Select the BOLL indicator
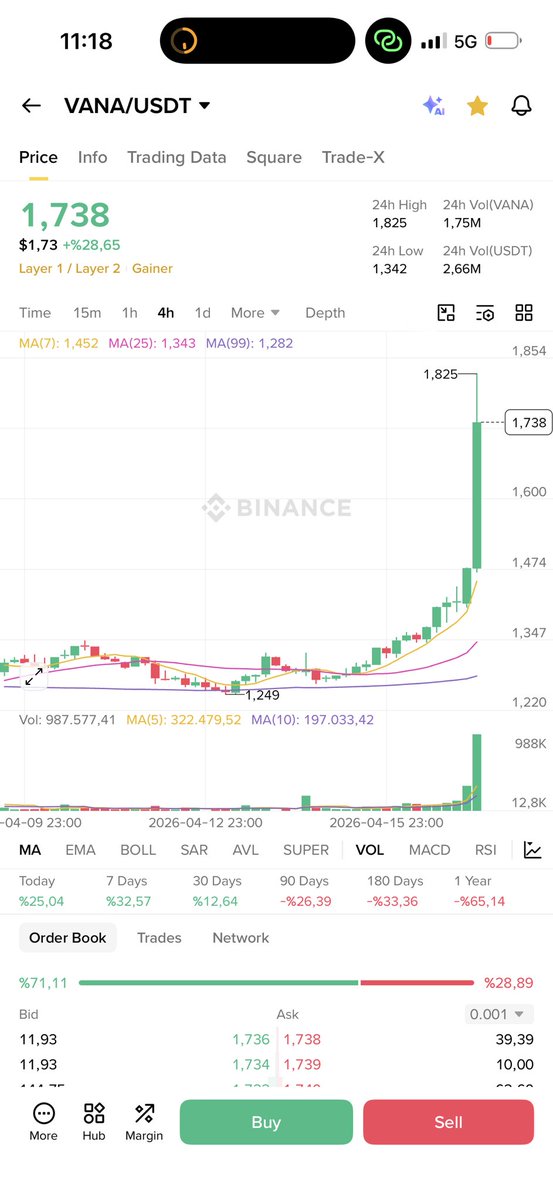The height and width of the screenshot is (1200, 553). (x=138, y=850)
